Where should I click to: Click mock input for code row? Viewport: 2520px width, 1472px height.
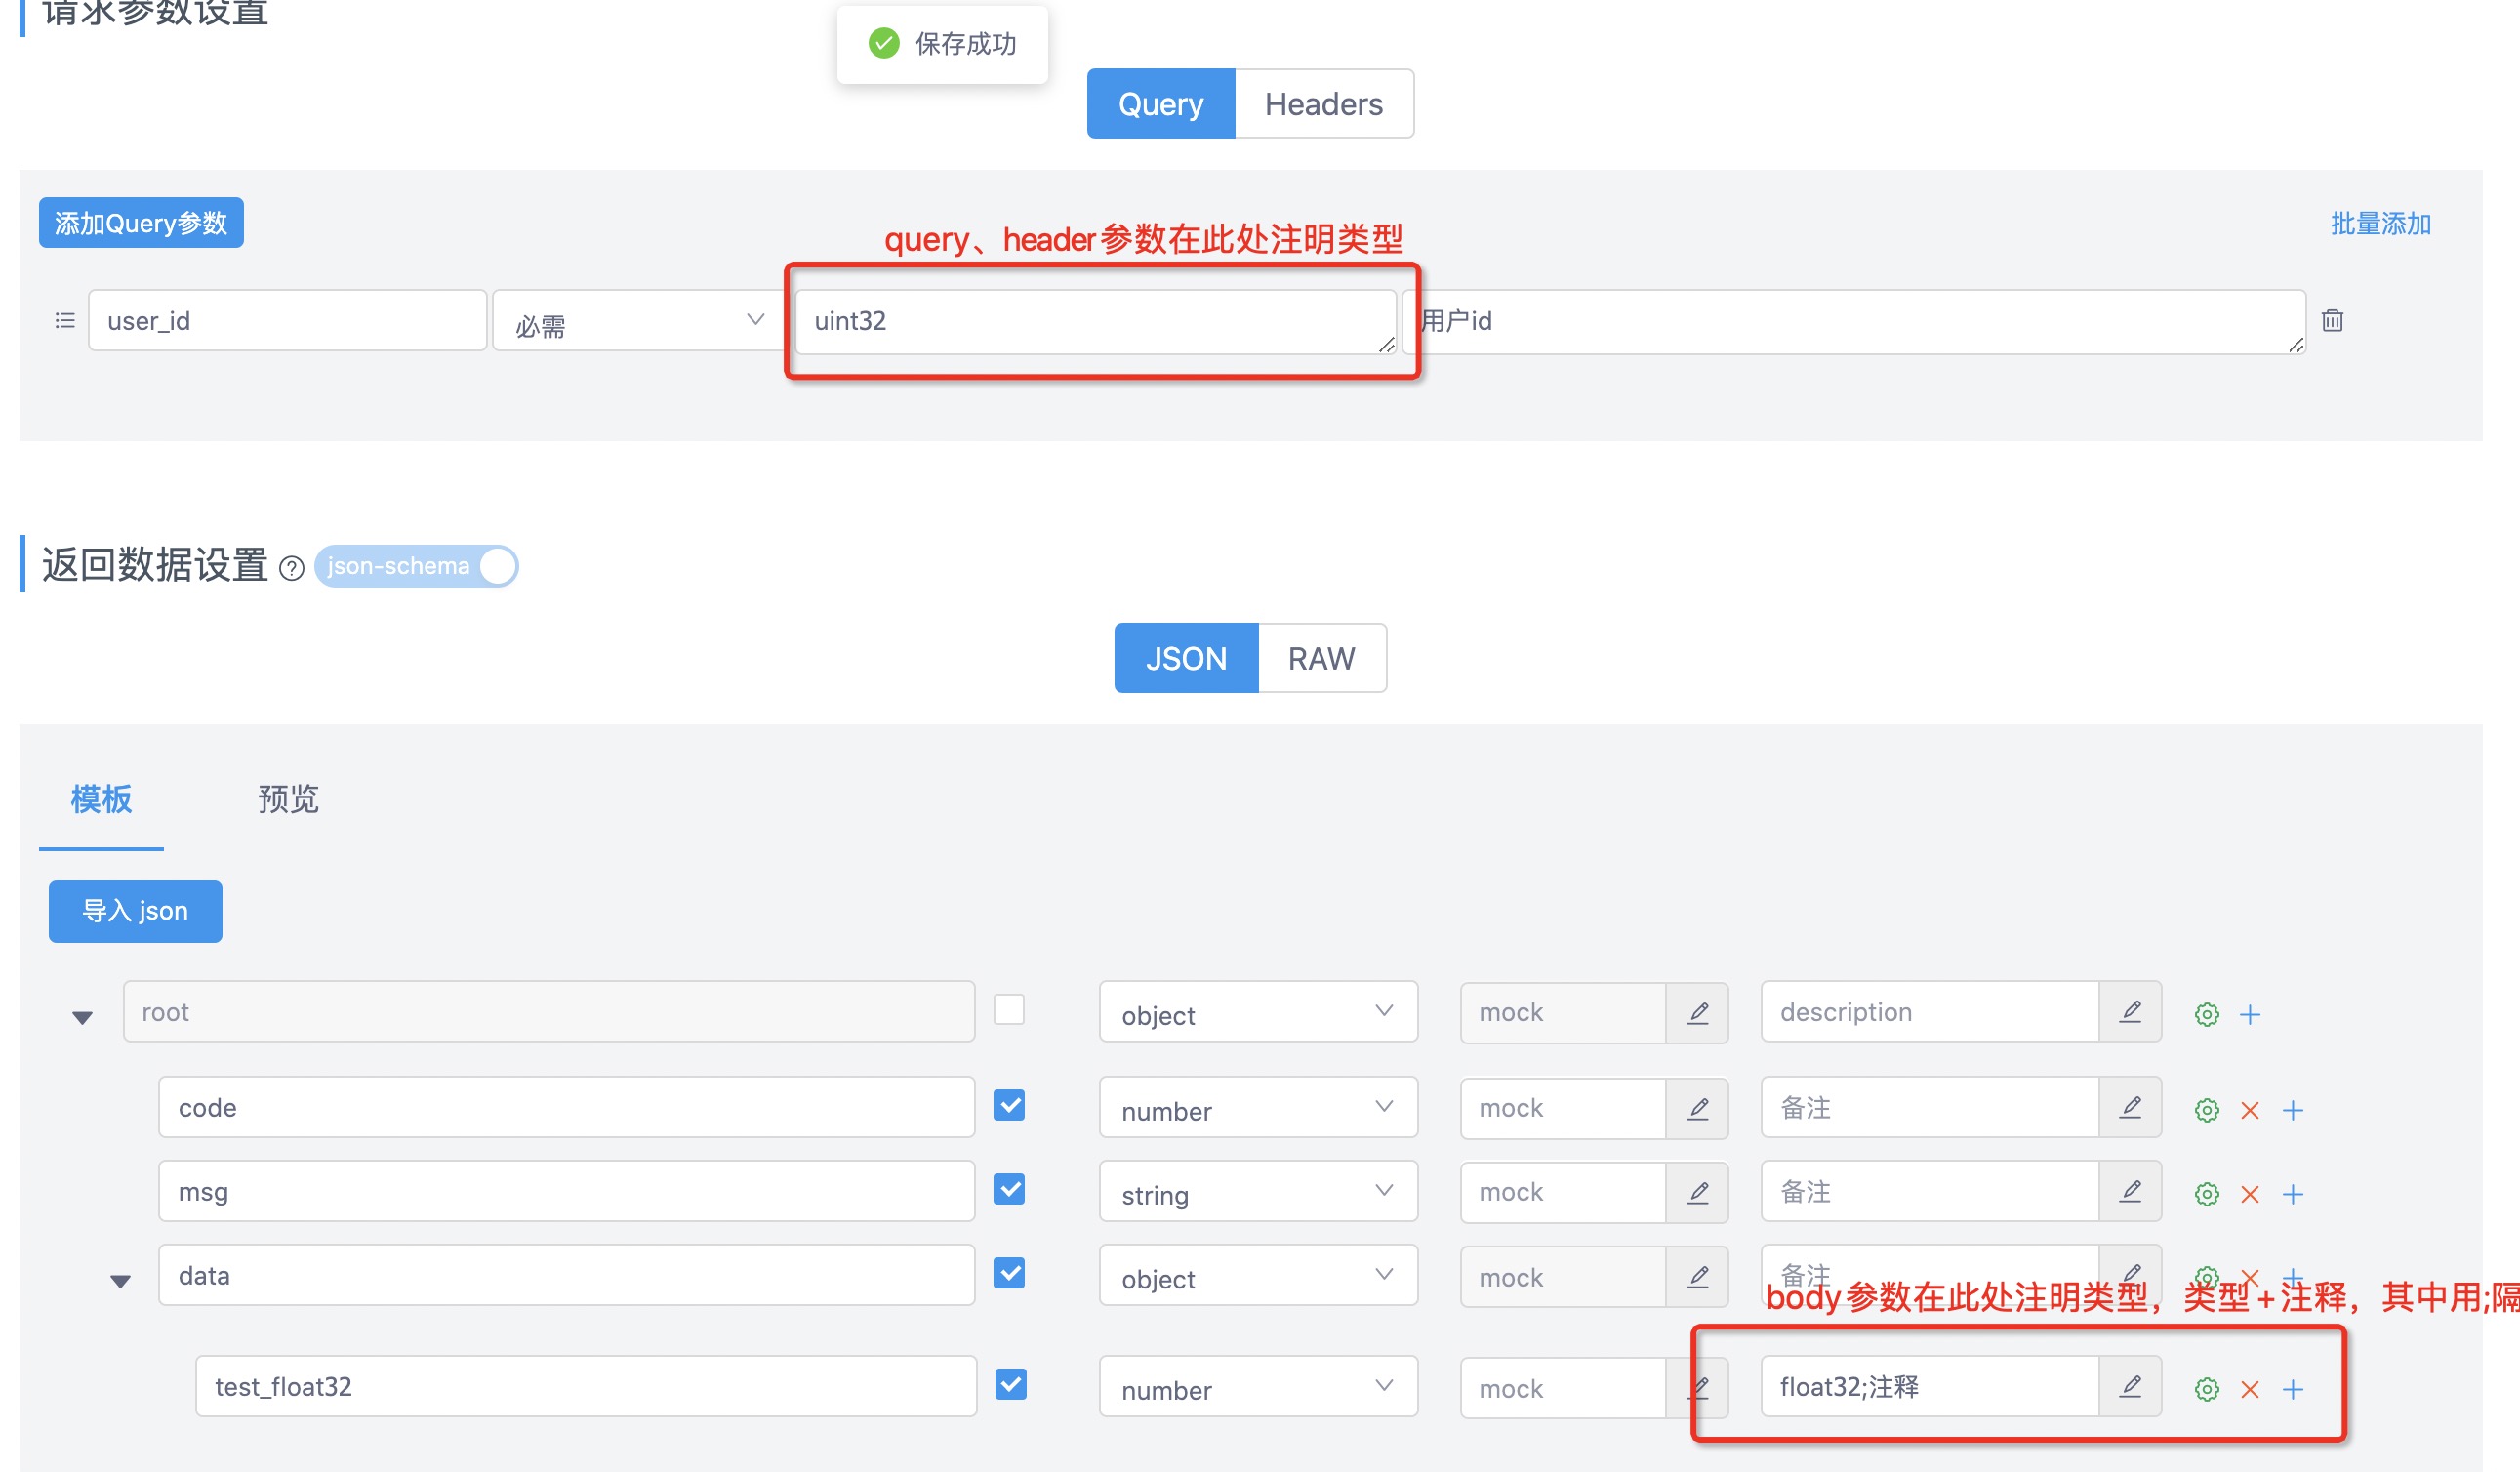point(1563,1109)
